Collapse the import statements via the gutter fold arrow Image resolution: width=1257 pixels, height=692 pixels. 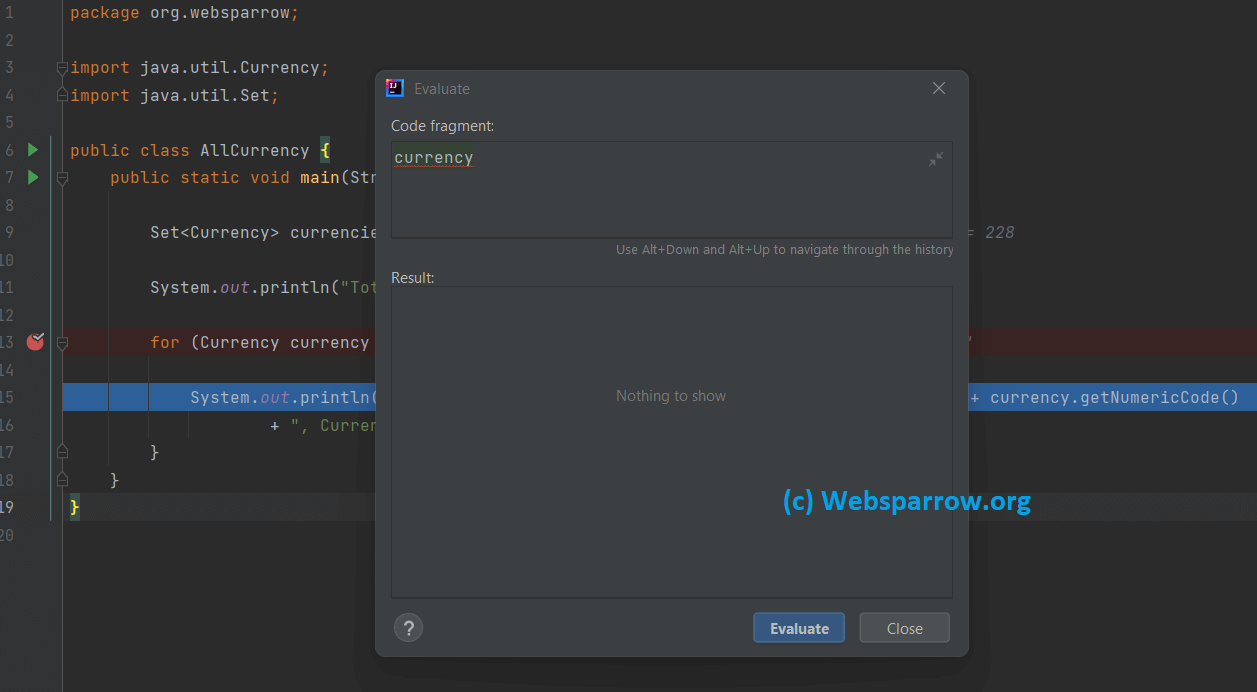coord(61,67)
